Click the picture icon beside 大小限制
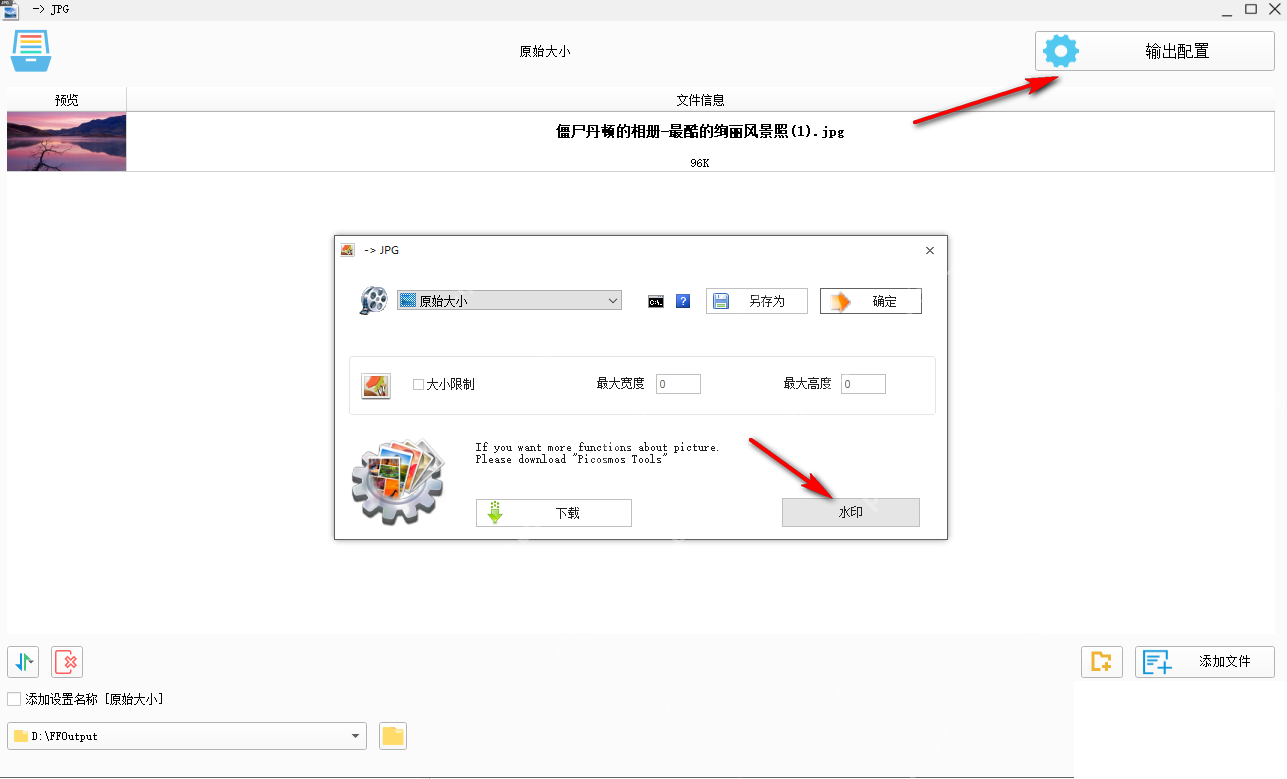 tap(376, 385)
